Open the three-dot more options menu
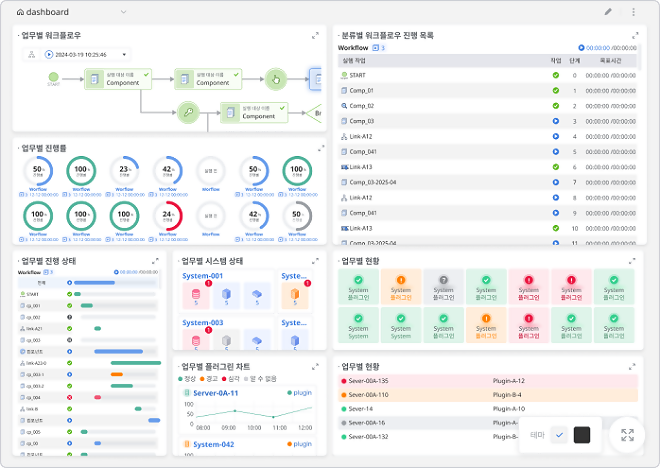660x468 pixels. click(x=633, y=12)
